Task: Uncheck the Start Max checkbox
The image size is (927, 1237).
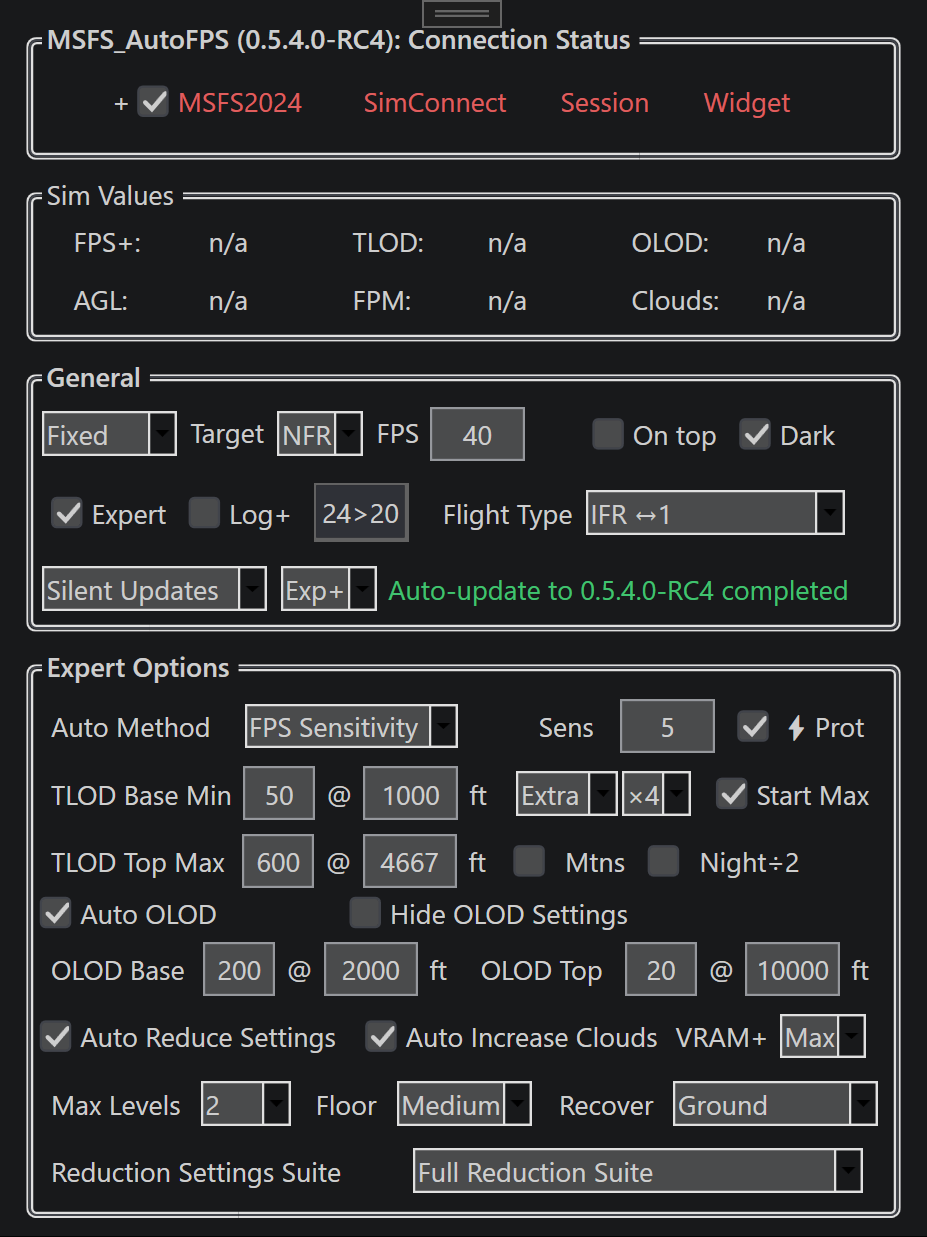Action: click(x=733, y=795)
